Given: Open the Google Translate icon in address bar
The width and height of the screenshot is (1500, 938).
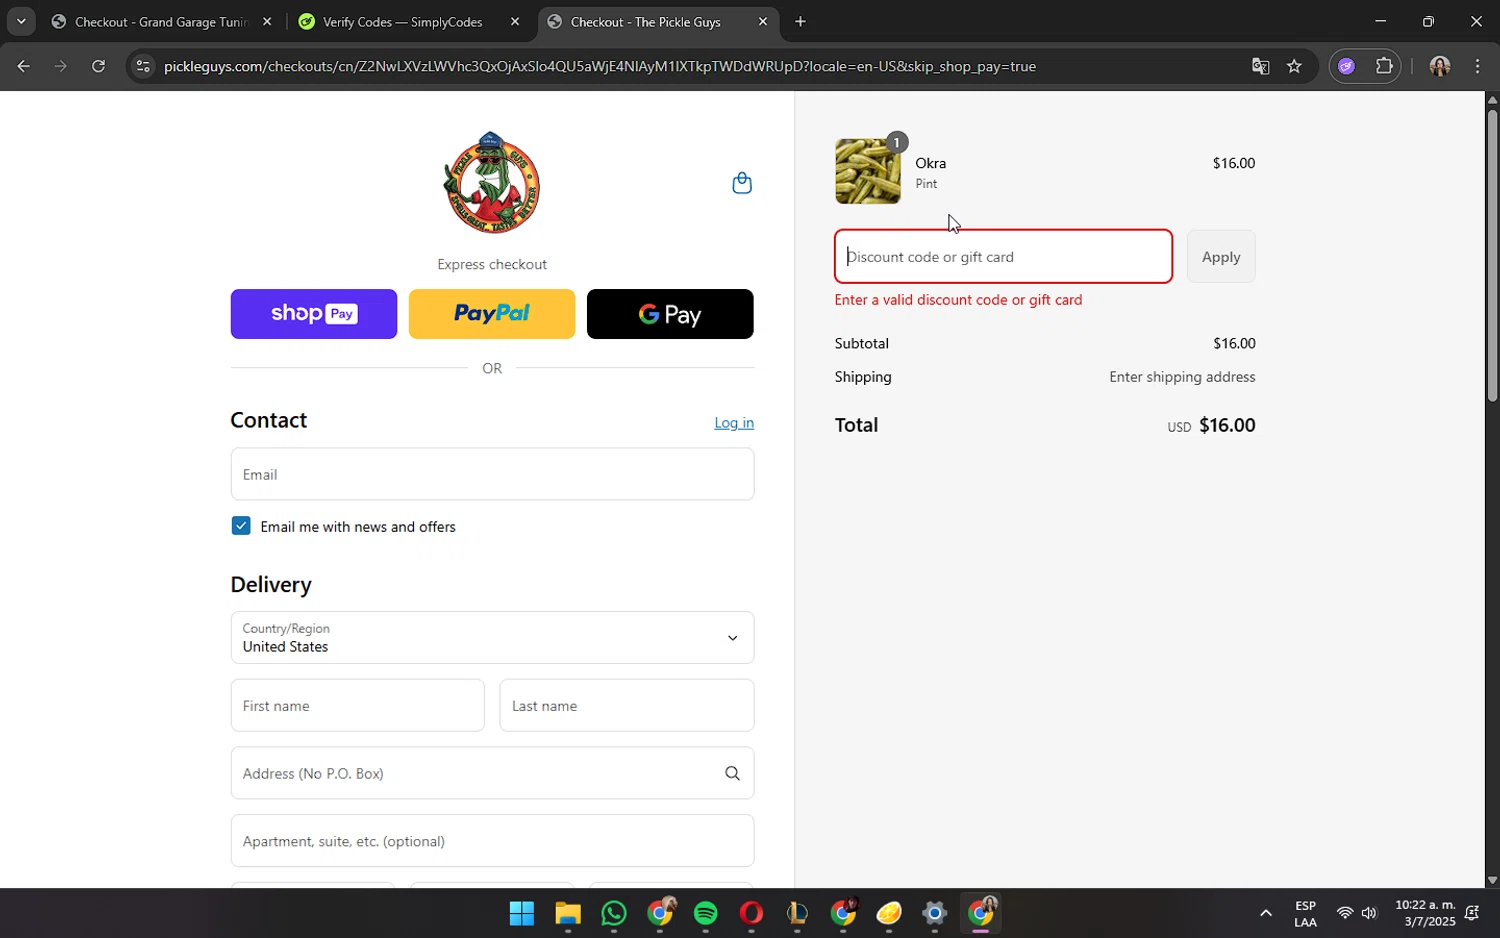Looking at the screenshot, I should pos(1260,66).
